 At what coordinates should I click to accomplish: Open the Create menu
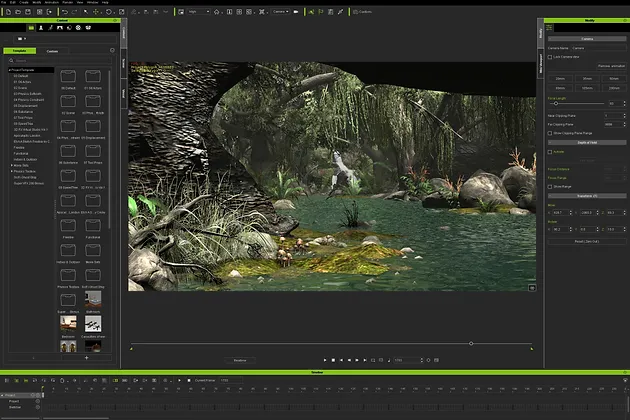[x=24, y=2]
